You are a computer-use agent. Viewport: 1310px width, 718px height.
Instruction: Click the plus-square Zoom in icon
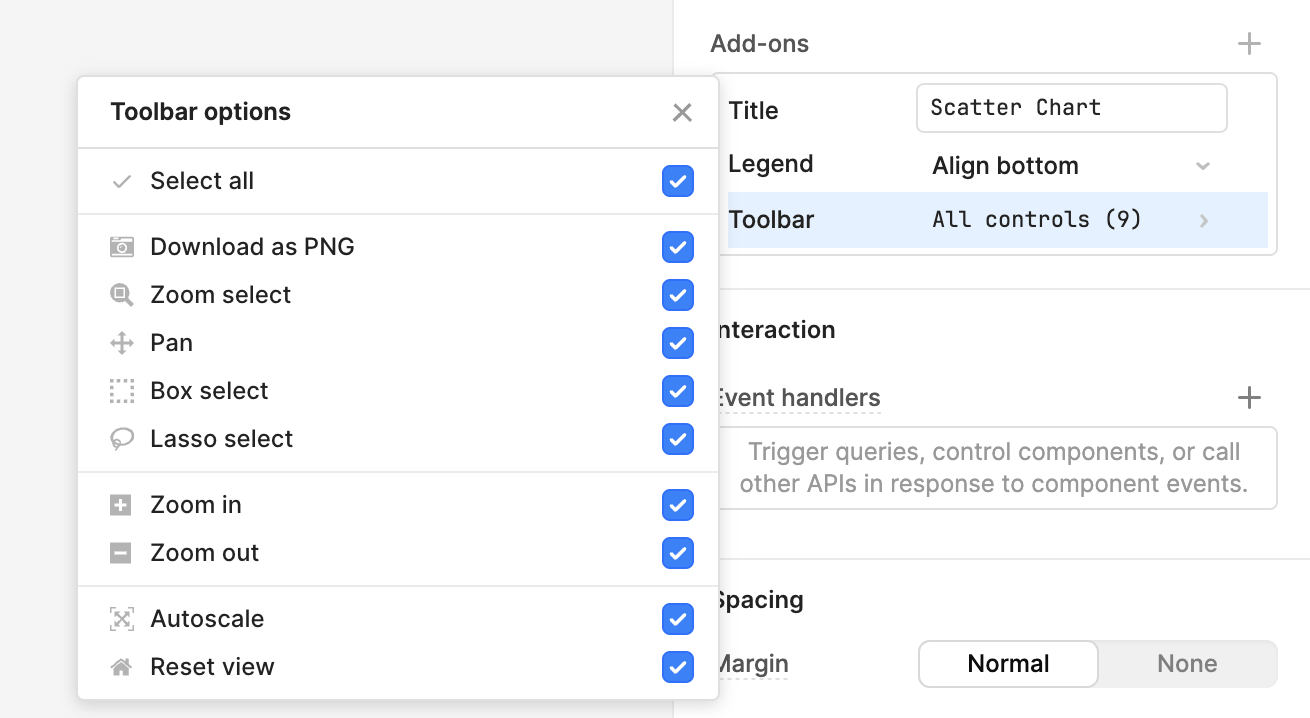click(x=121, y=505)
